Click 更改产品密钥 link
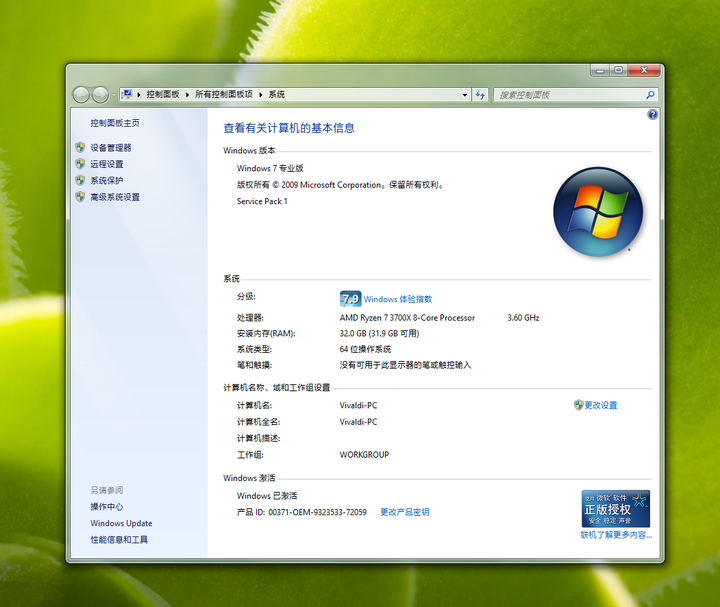Screen dimensions: 720x607 tap(405, 512)
